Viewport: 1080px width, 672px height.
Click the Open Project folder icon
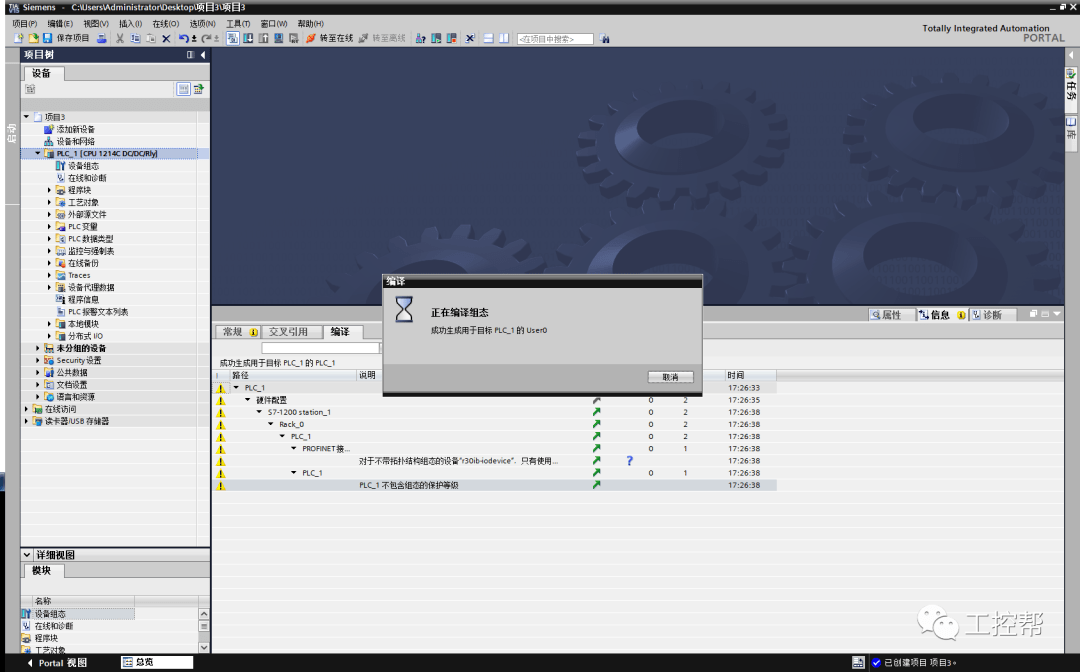pos(32,39)
